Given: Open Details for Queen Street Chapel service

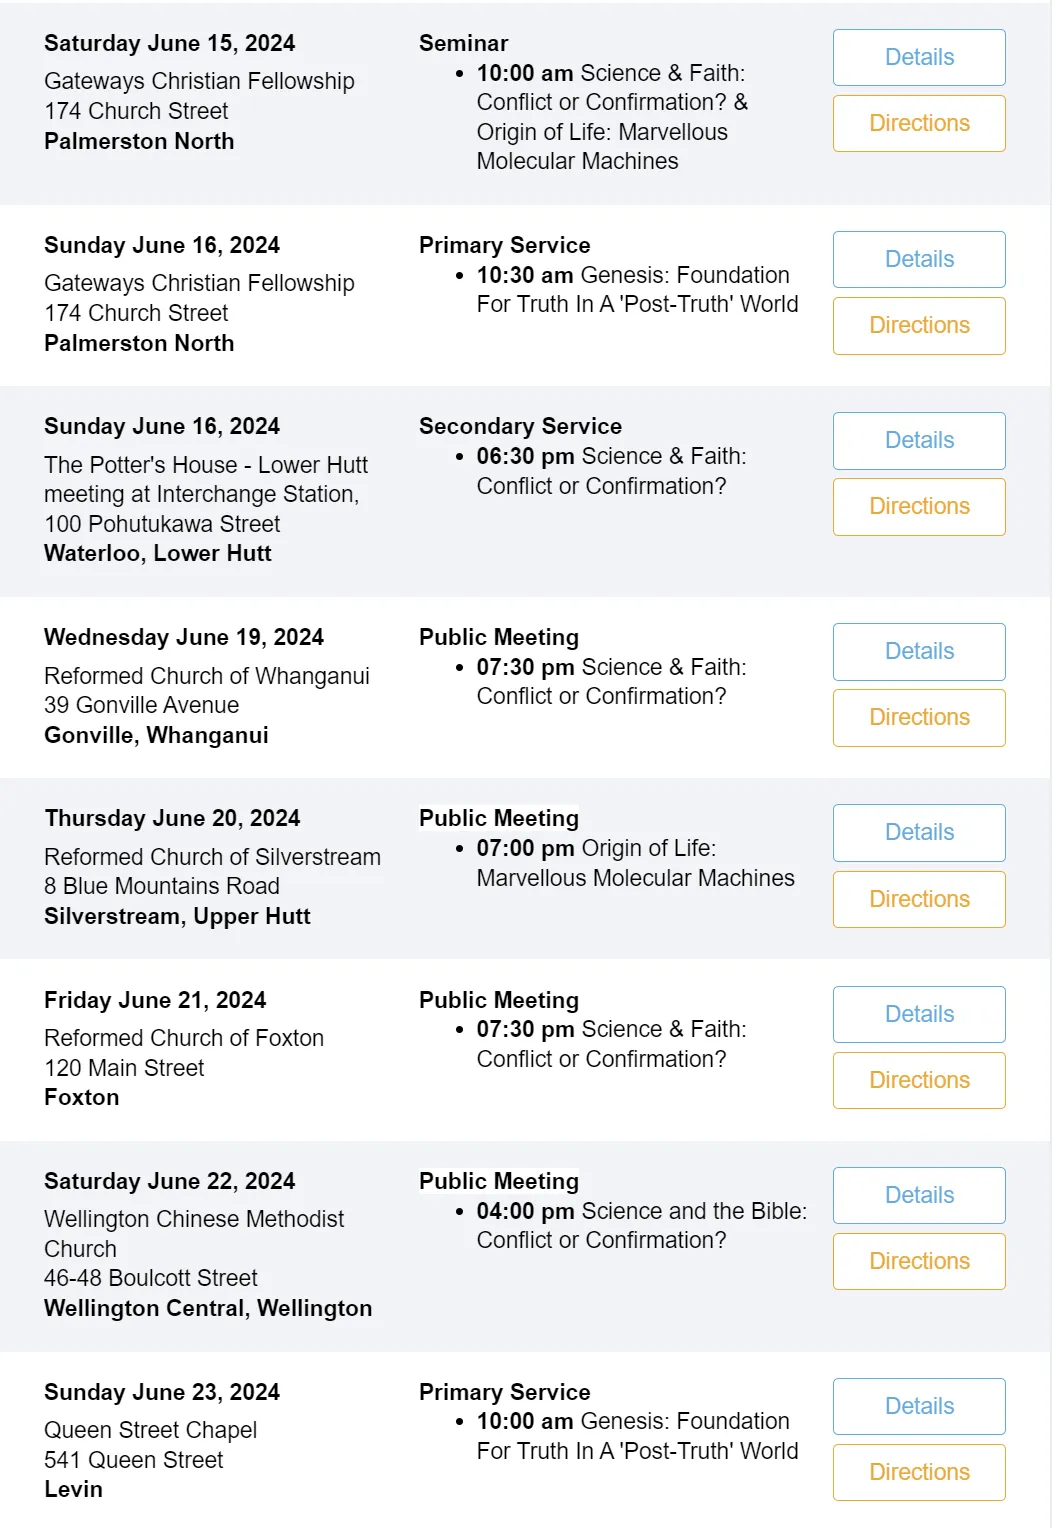Looking at the screenshot, I should [x=919, y=1406].
